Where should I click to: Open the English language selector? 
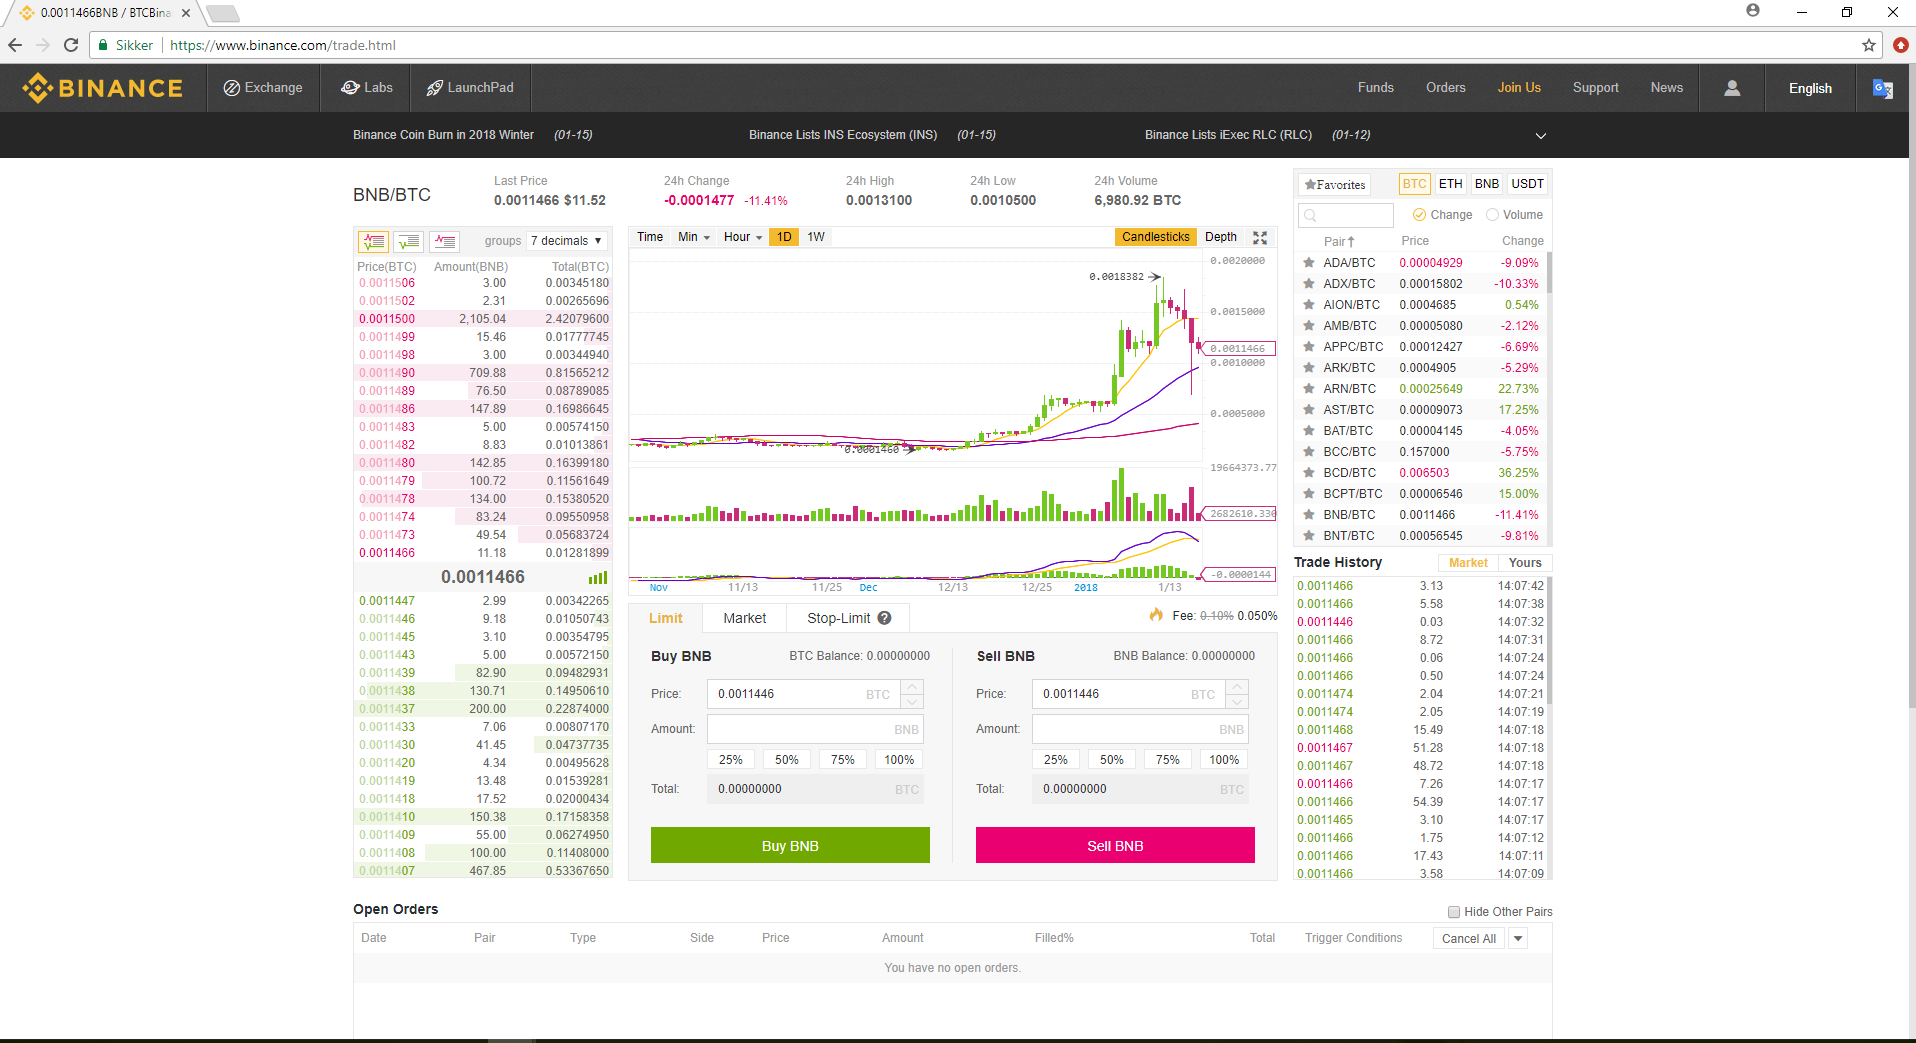pos(1810,88)
